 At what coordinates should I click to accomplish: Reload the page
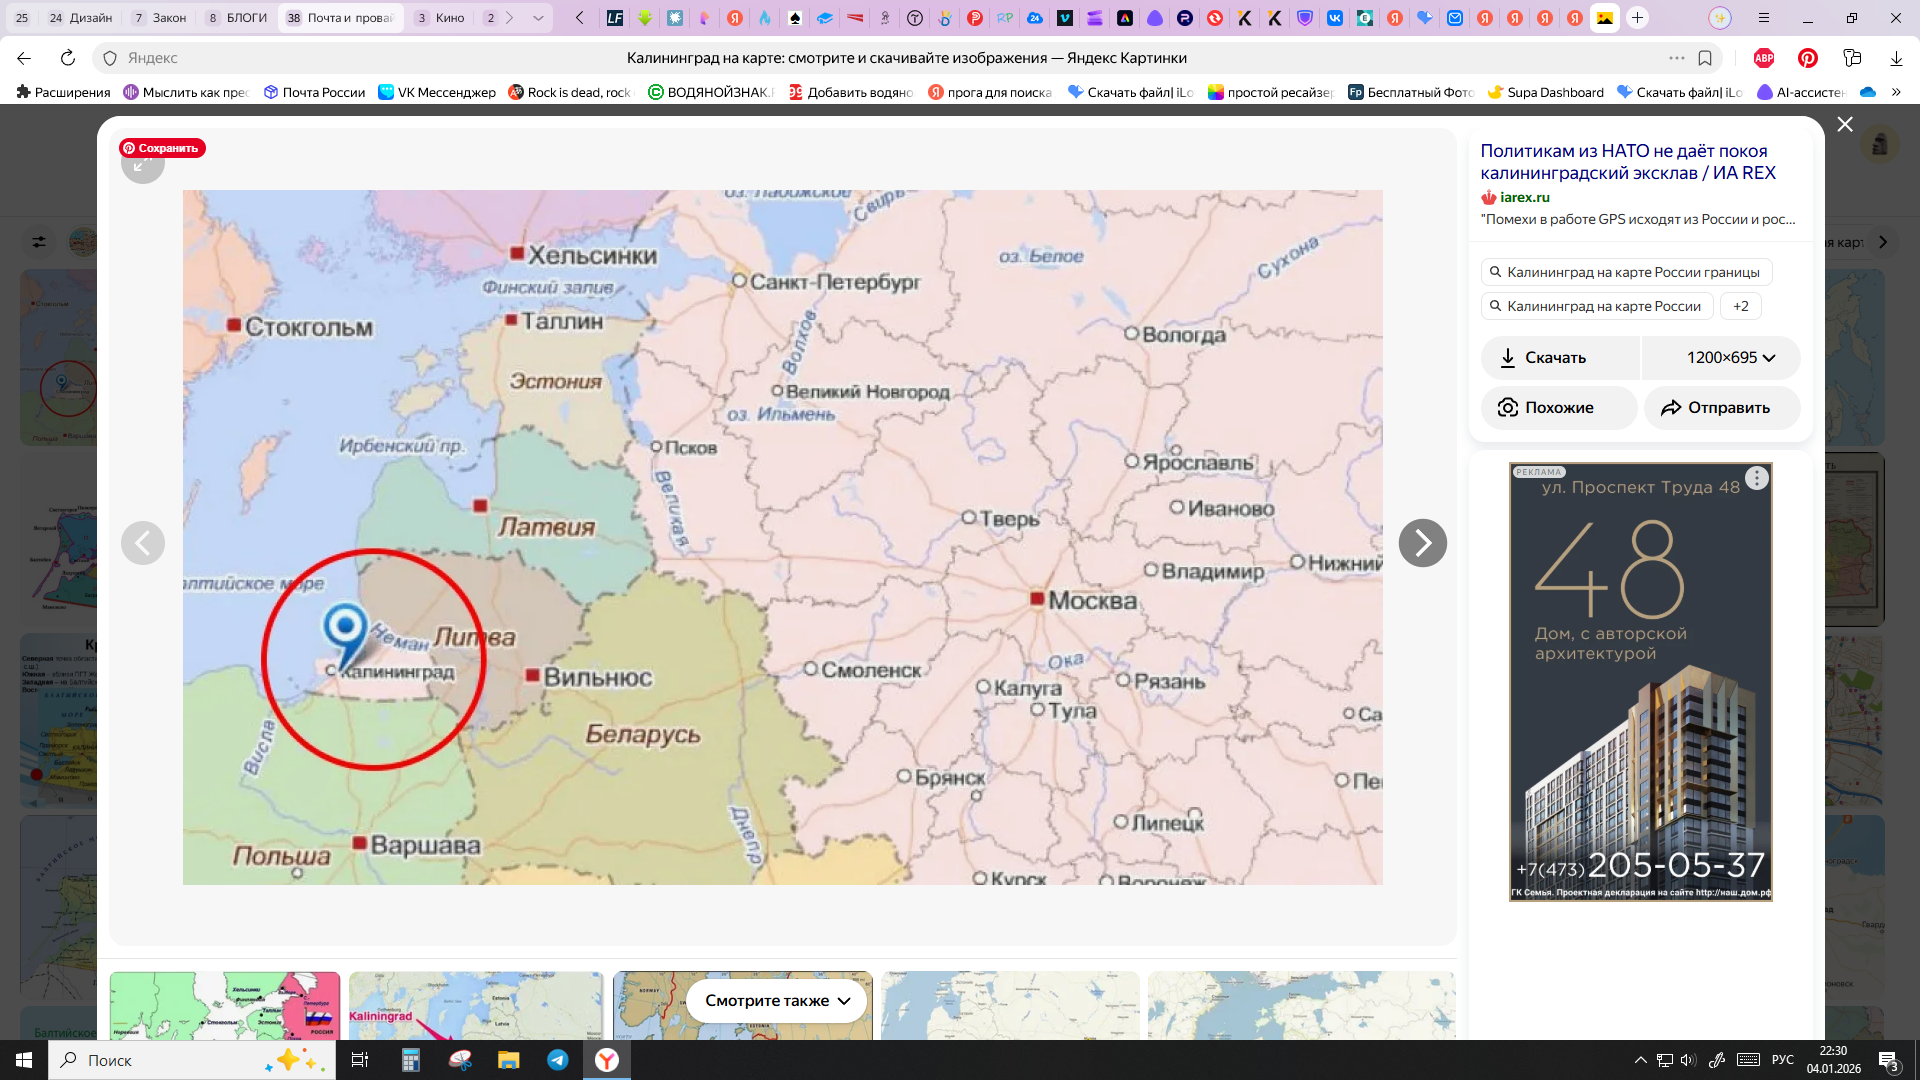pos(68,58)
